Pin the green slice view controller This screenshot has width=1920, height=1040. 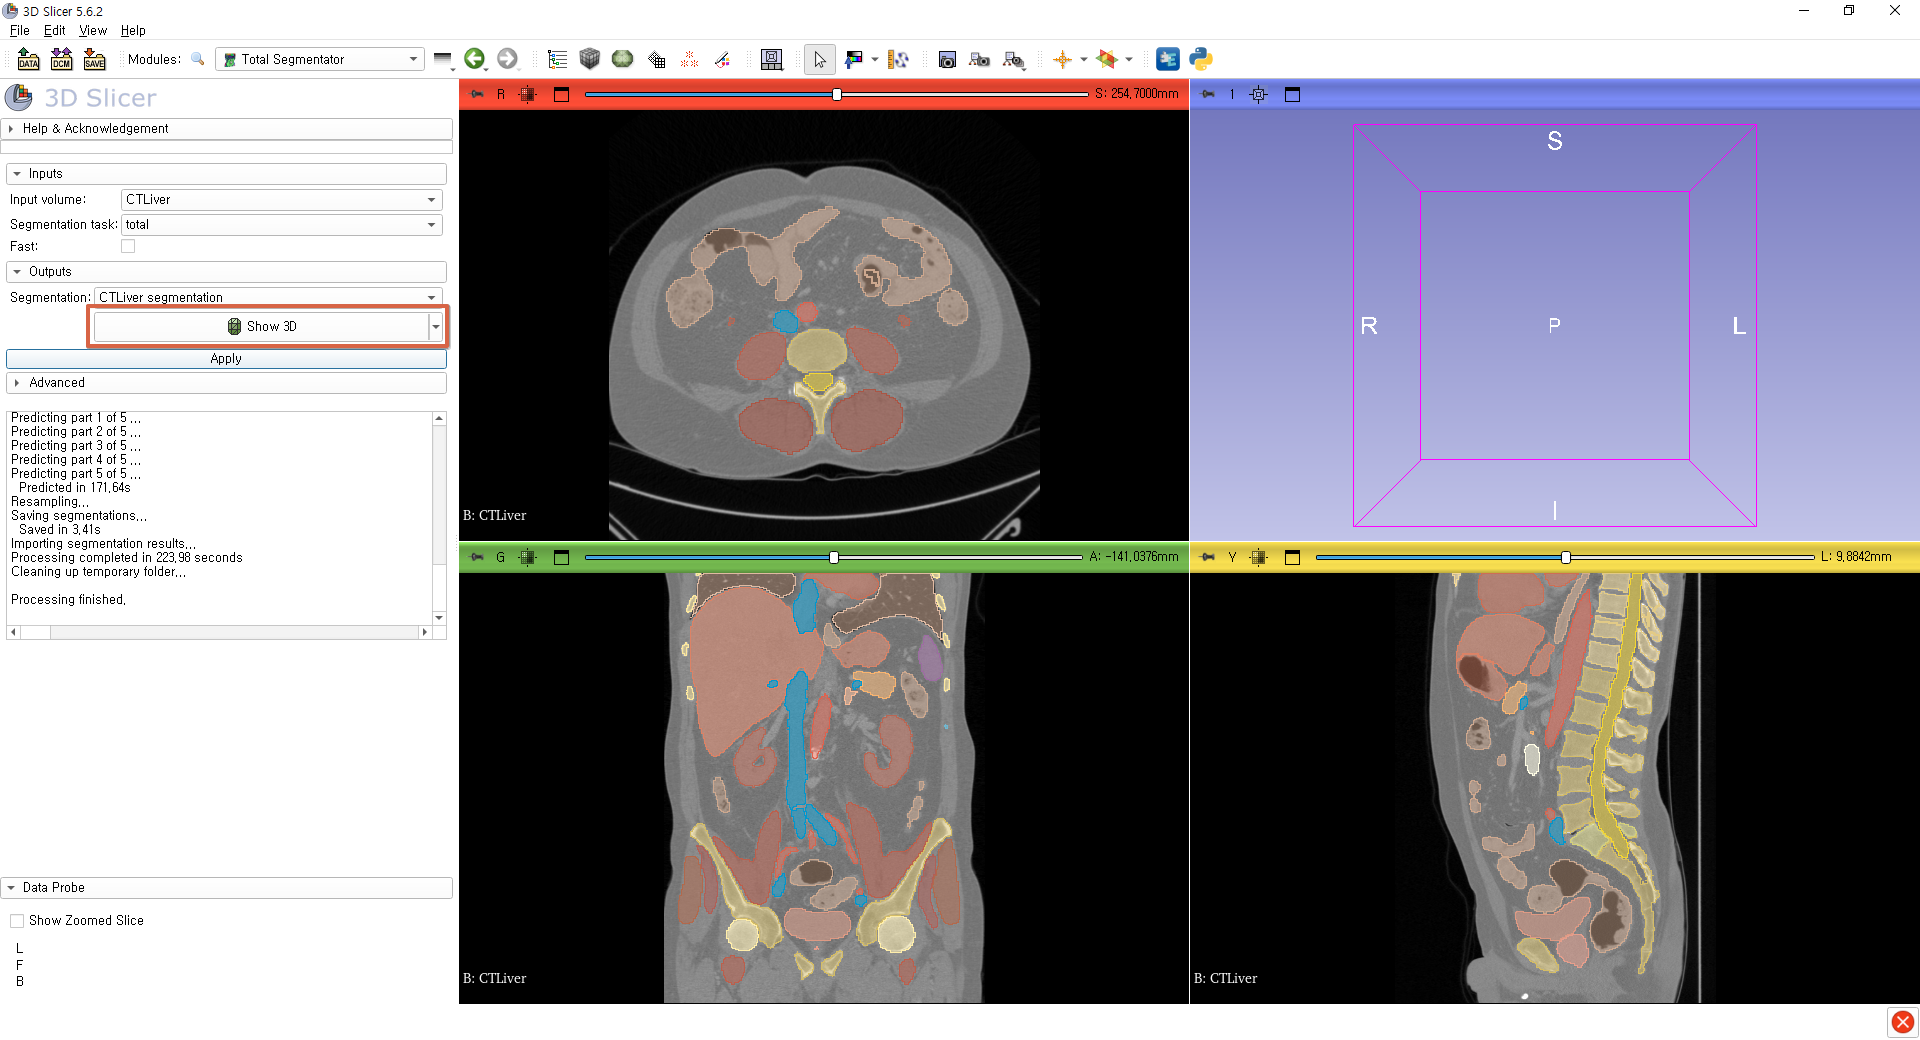[x=477, y=557]
